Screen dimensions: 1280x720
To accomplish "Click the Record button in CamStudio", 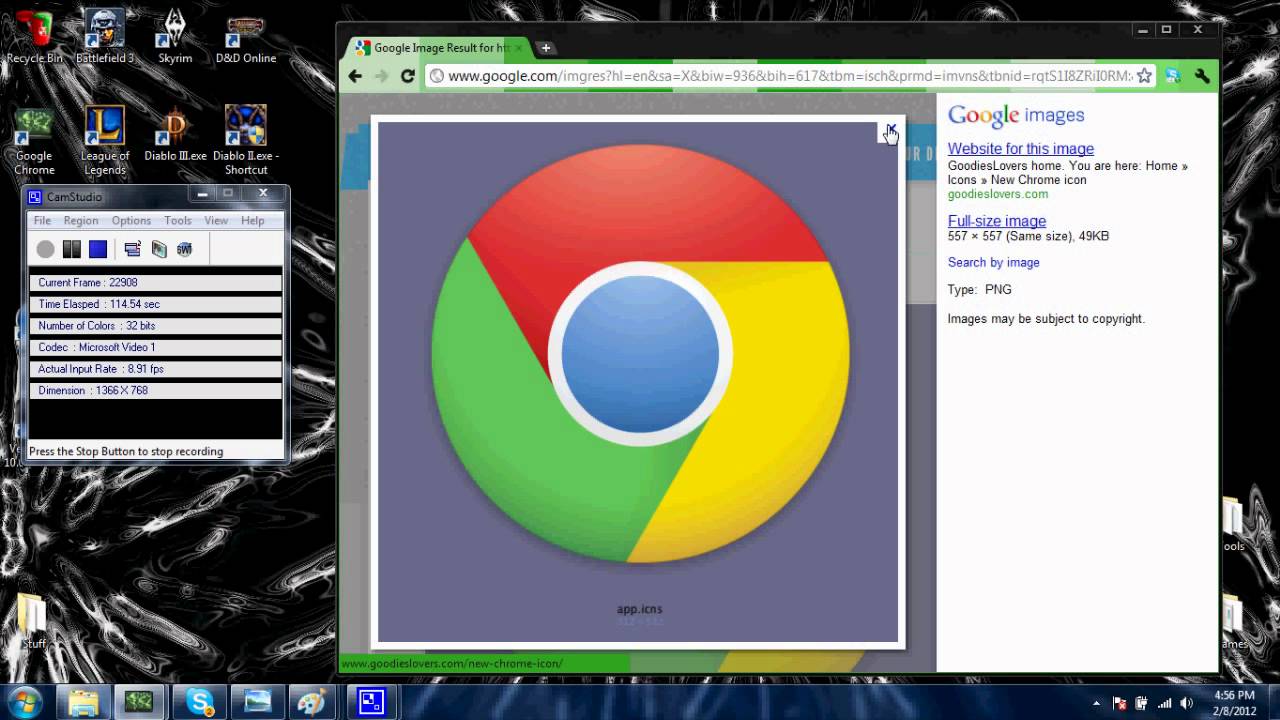I will 45,248.
